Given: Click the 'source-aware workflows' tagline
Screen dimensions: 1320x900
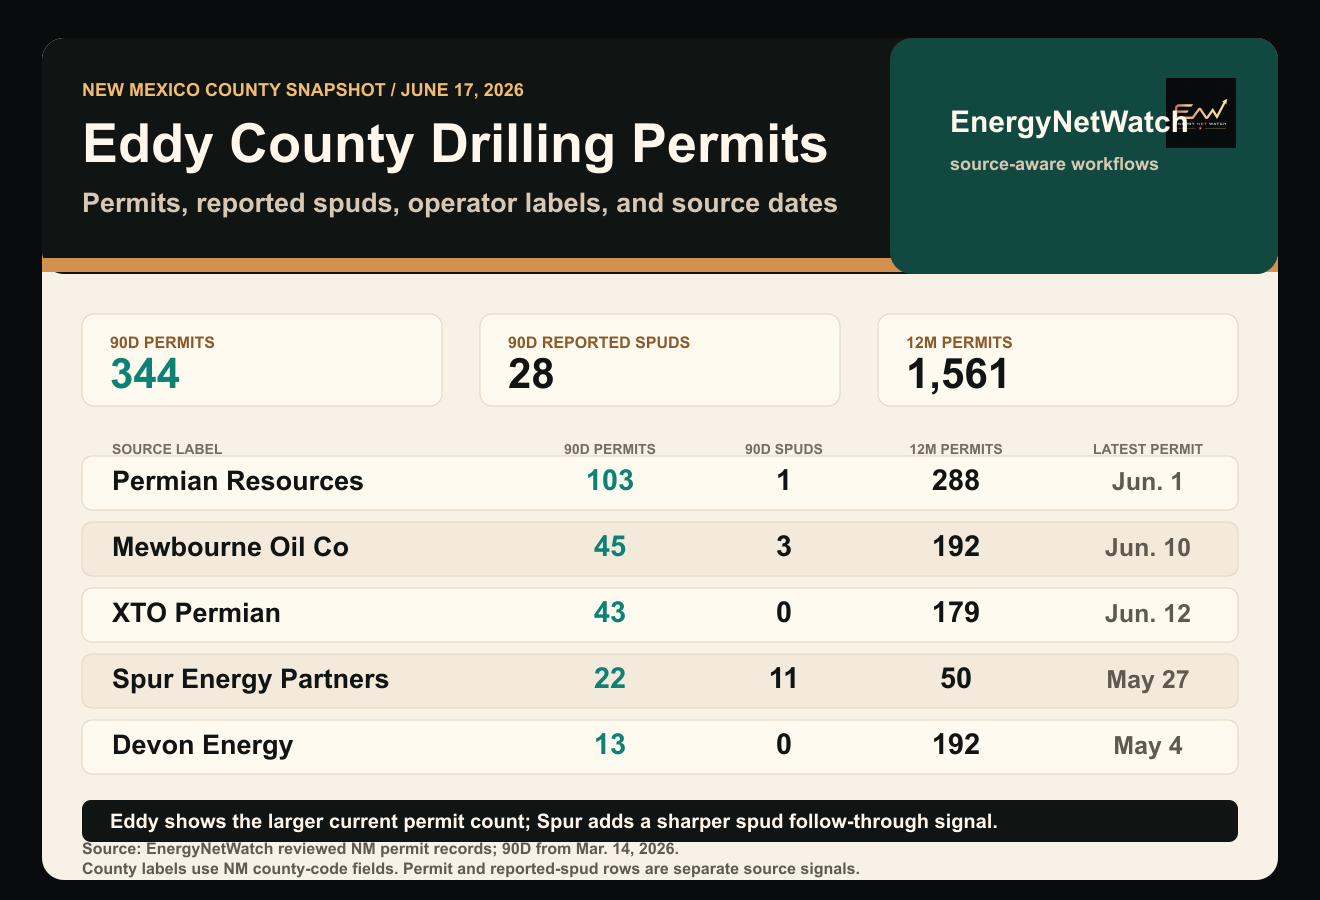Looking at the screenshot, I should [1054, 164].
